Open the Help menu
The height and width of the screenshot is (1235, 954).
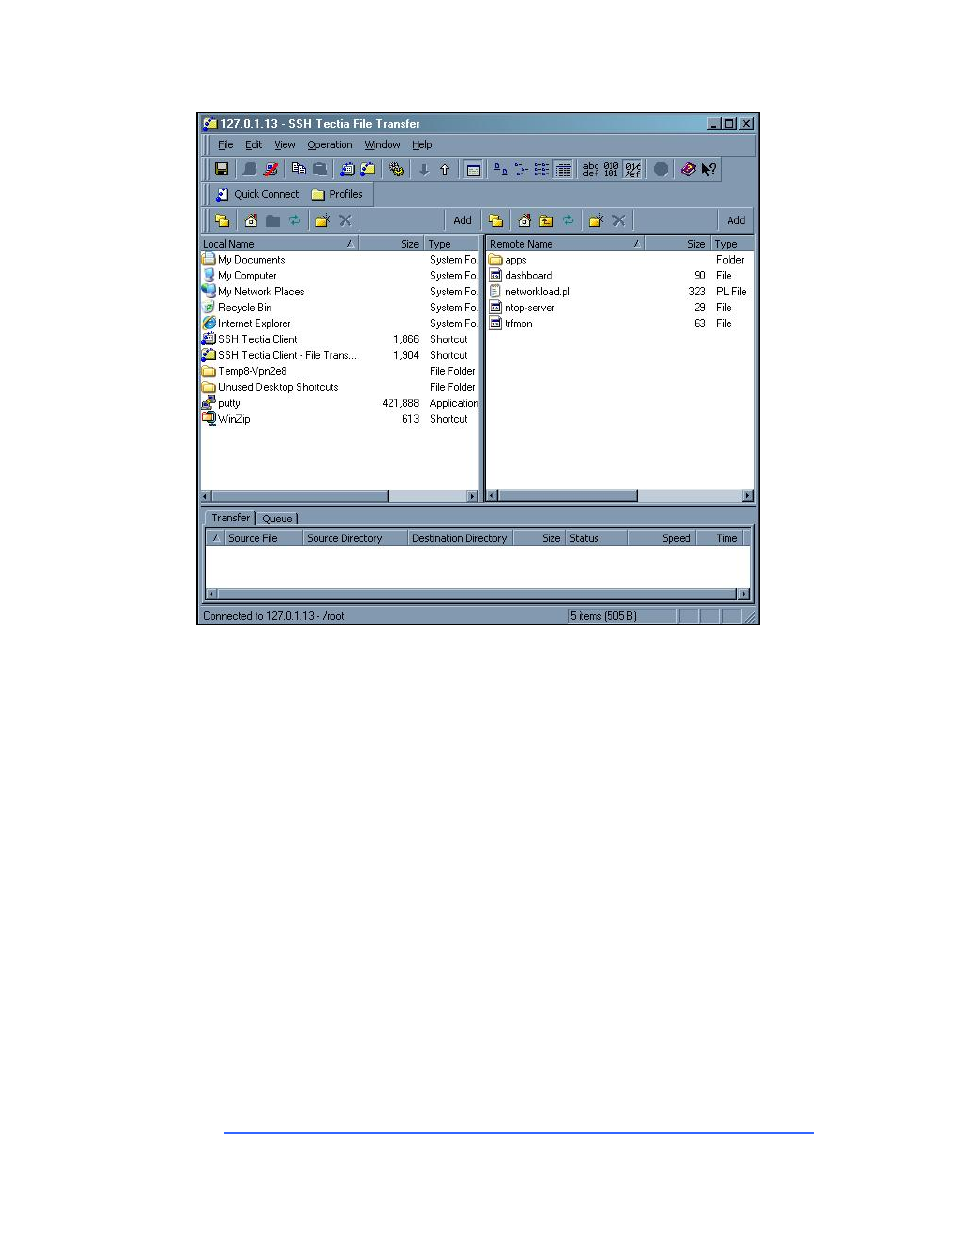click(423, 145)
